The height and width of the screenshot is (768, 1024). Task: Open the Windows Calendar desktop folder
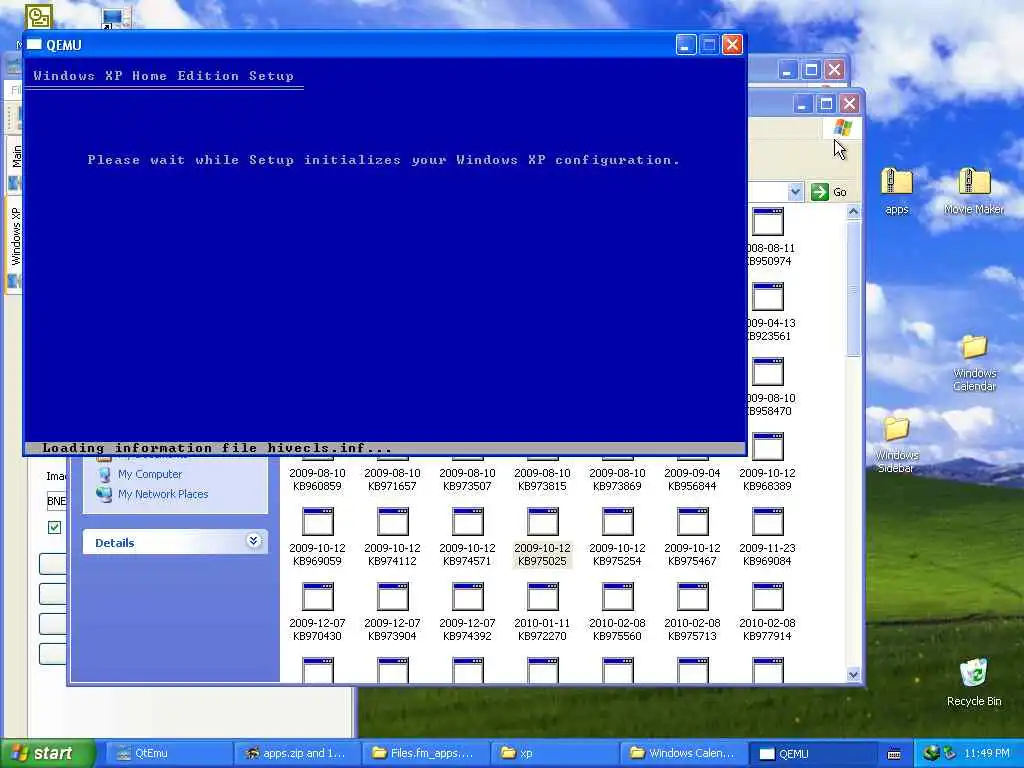pos(974,363)
